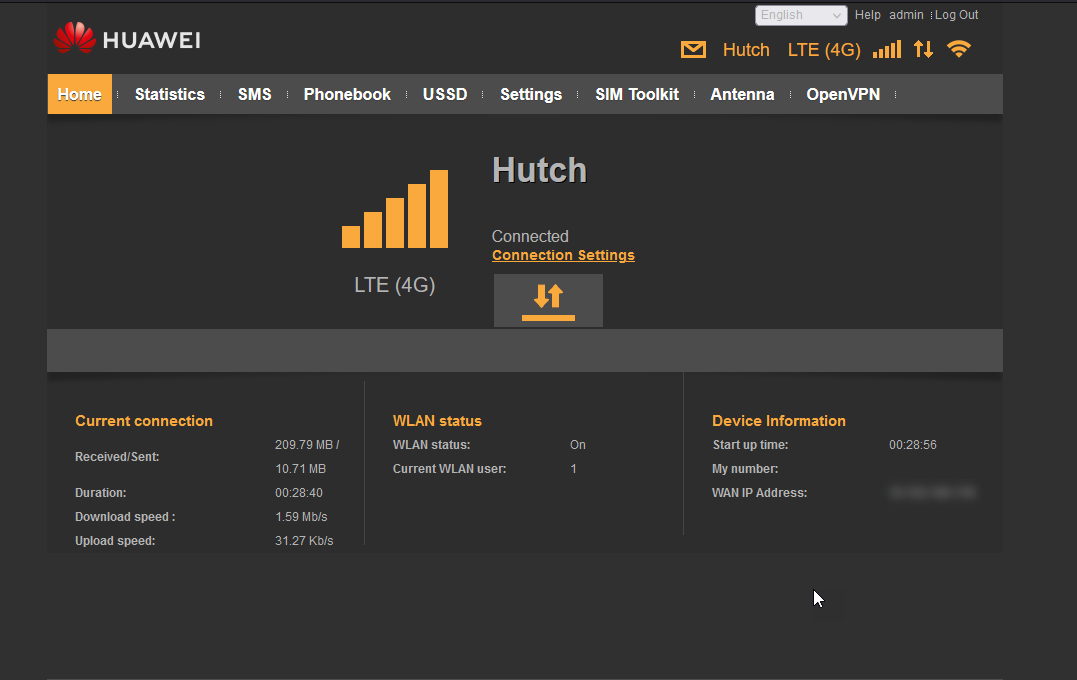Click the LTE (4G) text in header

pos(824,49)
